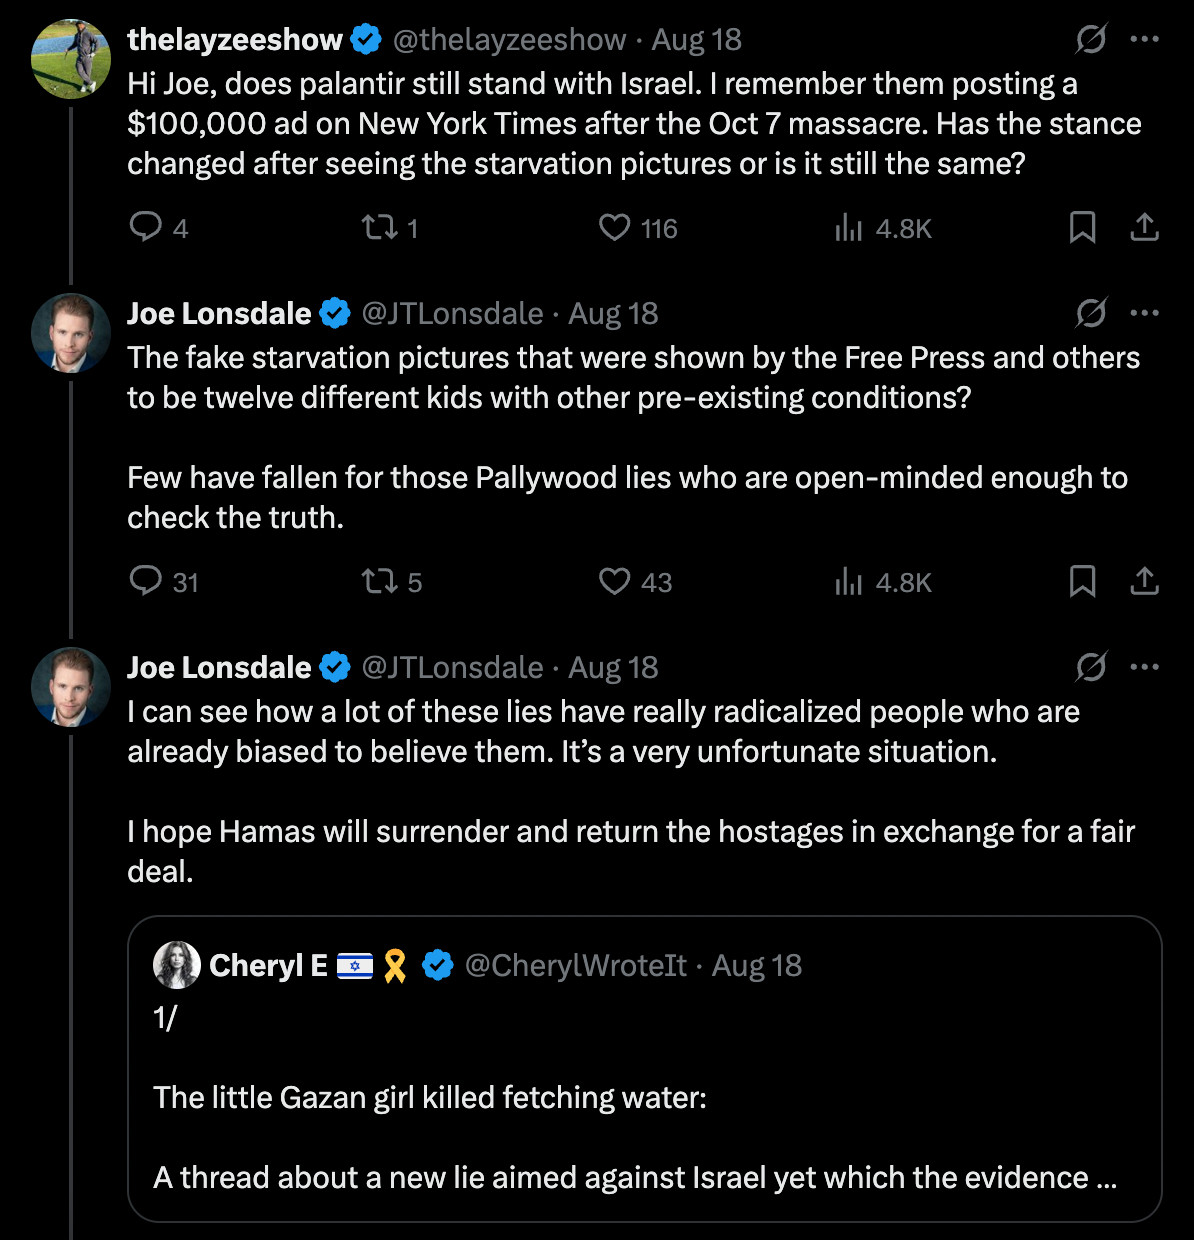The width and height of the screenshot is (1194, 1240).
Task: Reply to thelayzeeshow's tweet
Action: coord(146,227)
